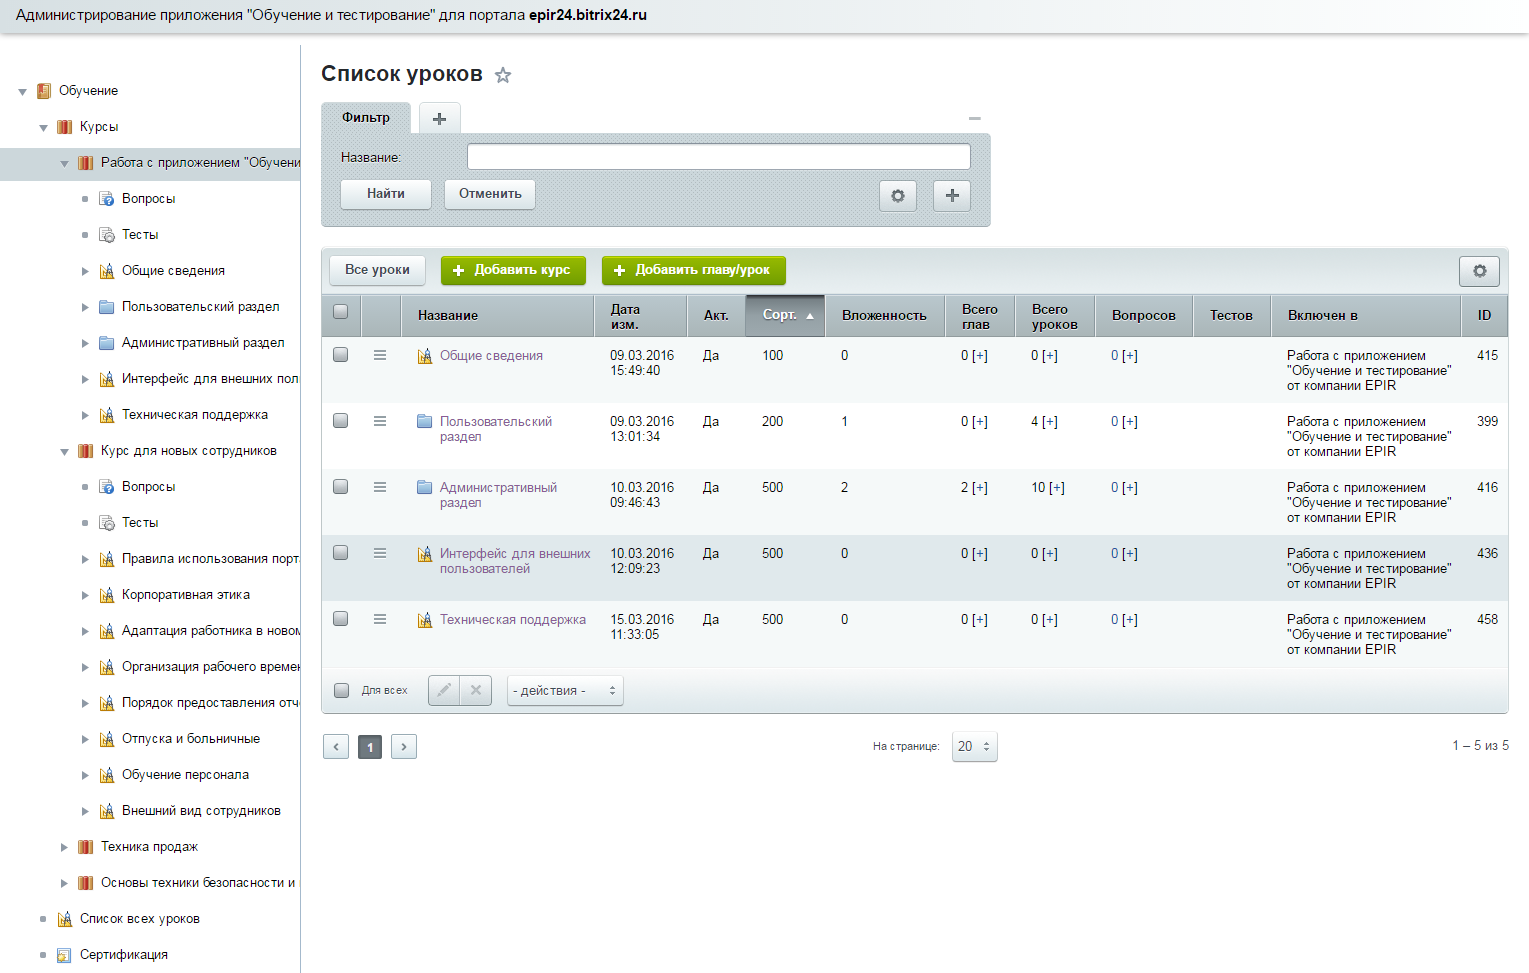This screenshot has height=973, width=1529.
Task: Click edit pencil icon in footer
Action: (x=444, y=690)
